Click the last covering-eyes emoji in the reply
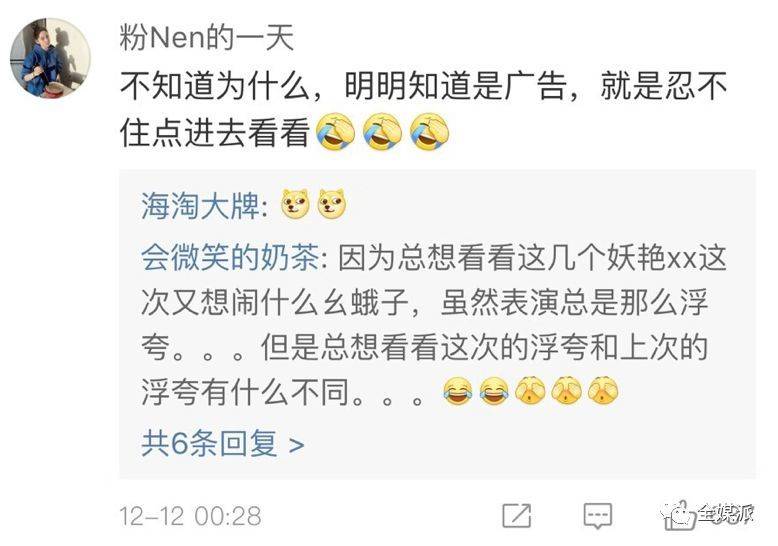This screenshot has width=778, height=546. [603, 390]
